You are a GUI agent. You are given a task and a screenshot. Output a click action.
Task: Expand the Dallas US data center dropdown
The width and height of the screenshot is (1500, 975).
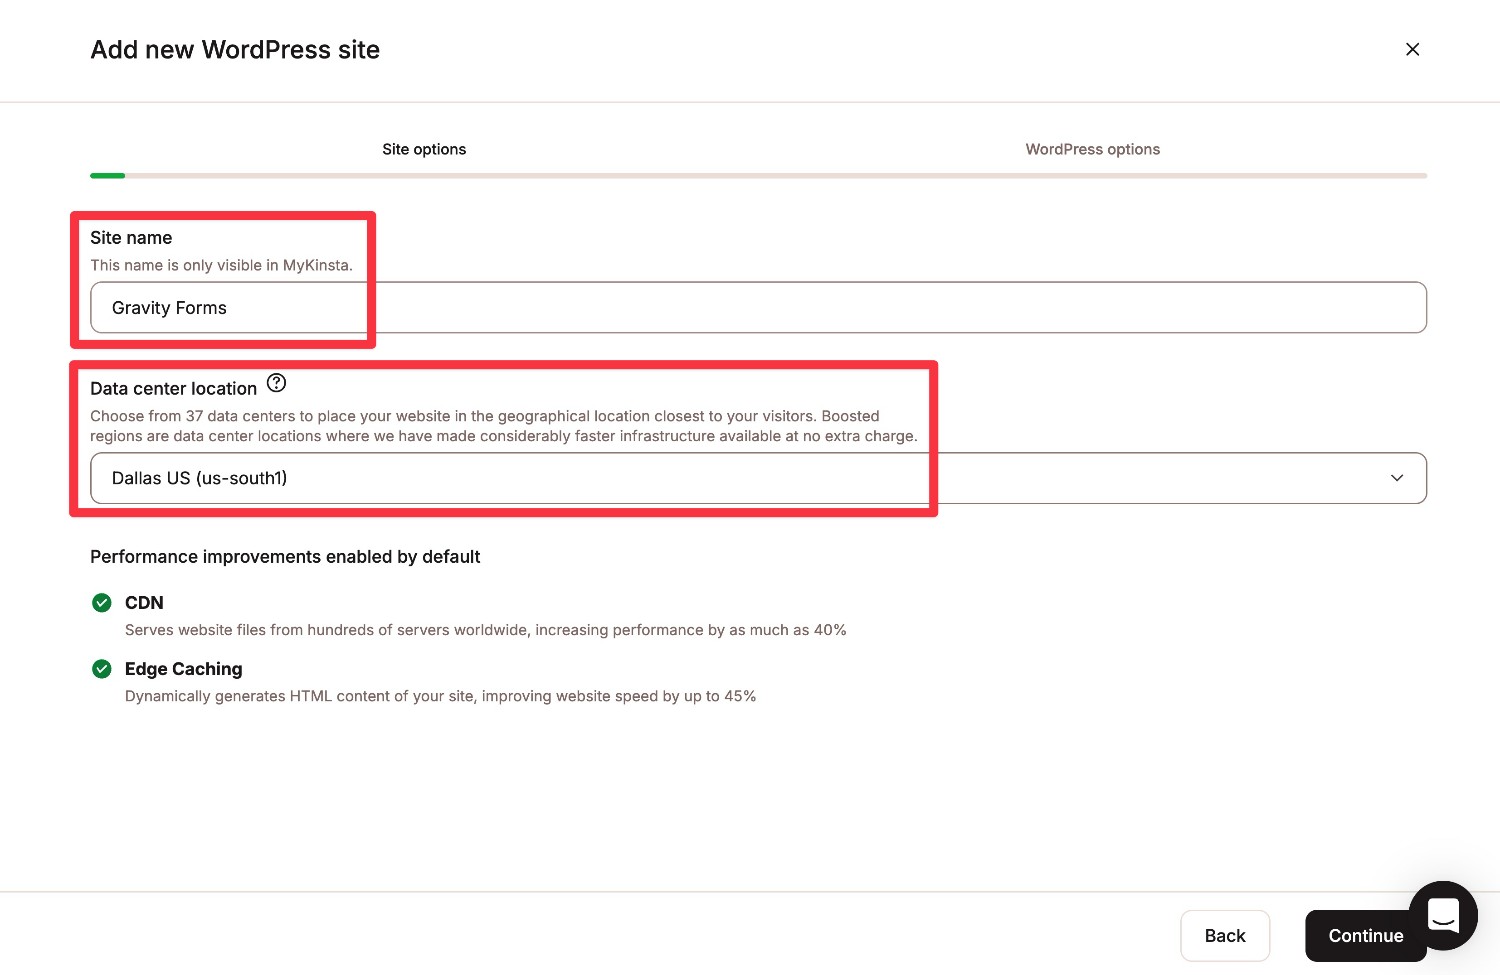tap(758, 478)
